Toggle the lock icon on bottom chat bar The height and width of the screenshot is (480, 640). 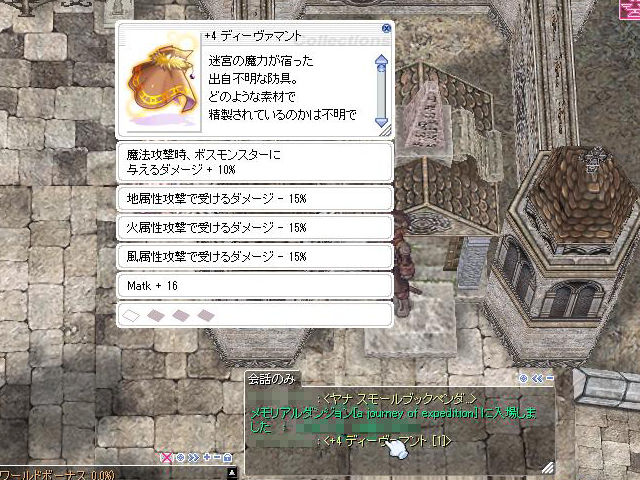[228, 458]
